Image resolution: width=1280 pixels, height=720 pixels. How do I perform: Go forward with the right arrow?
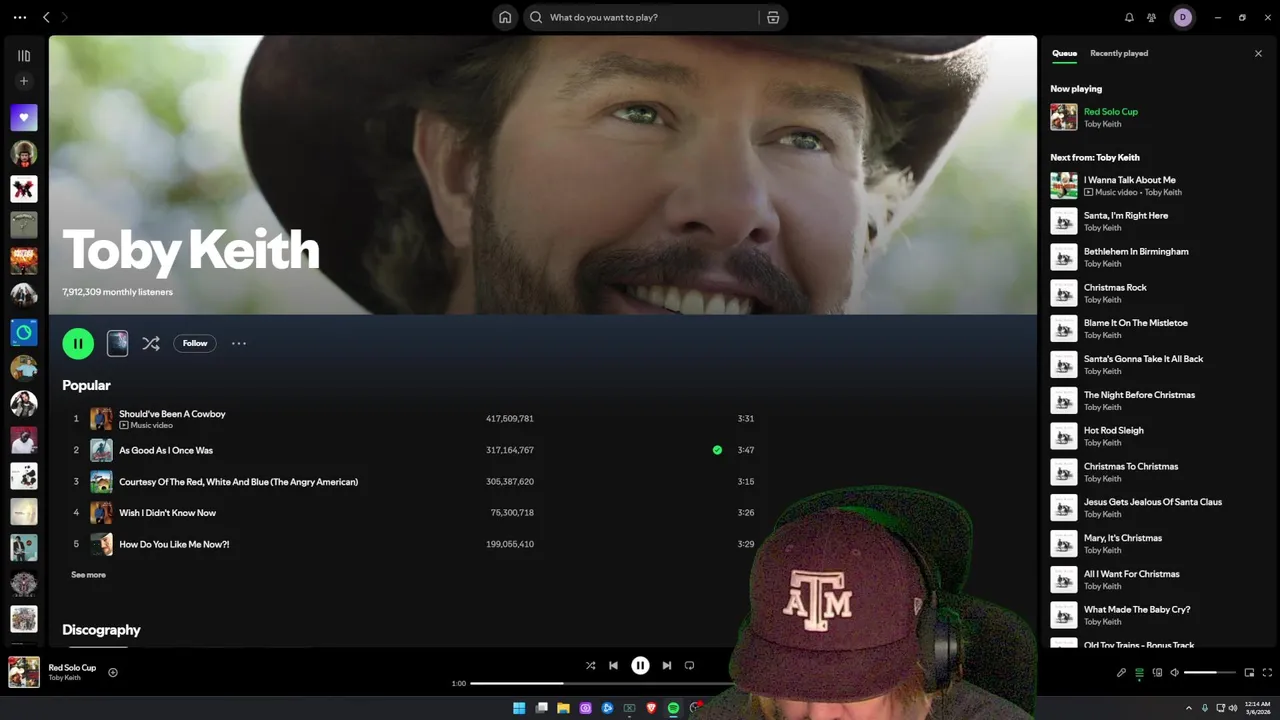tap(64, 17)
